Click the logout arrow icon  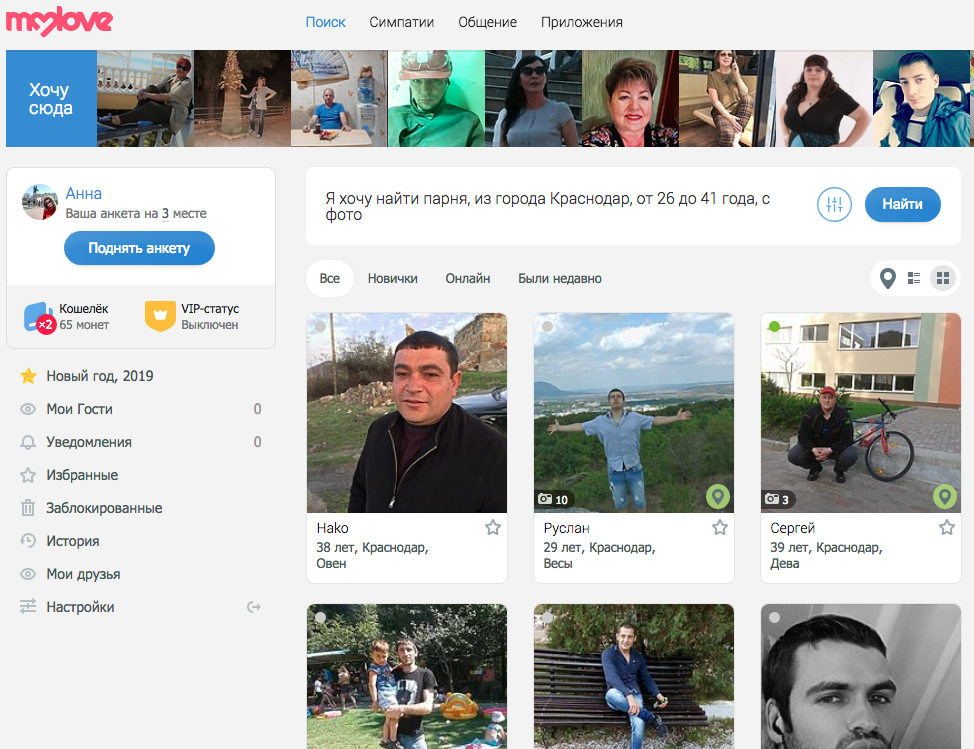click(253, 607)
